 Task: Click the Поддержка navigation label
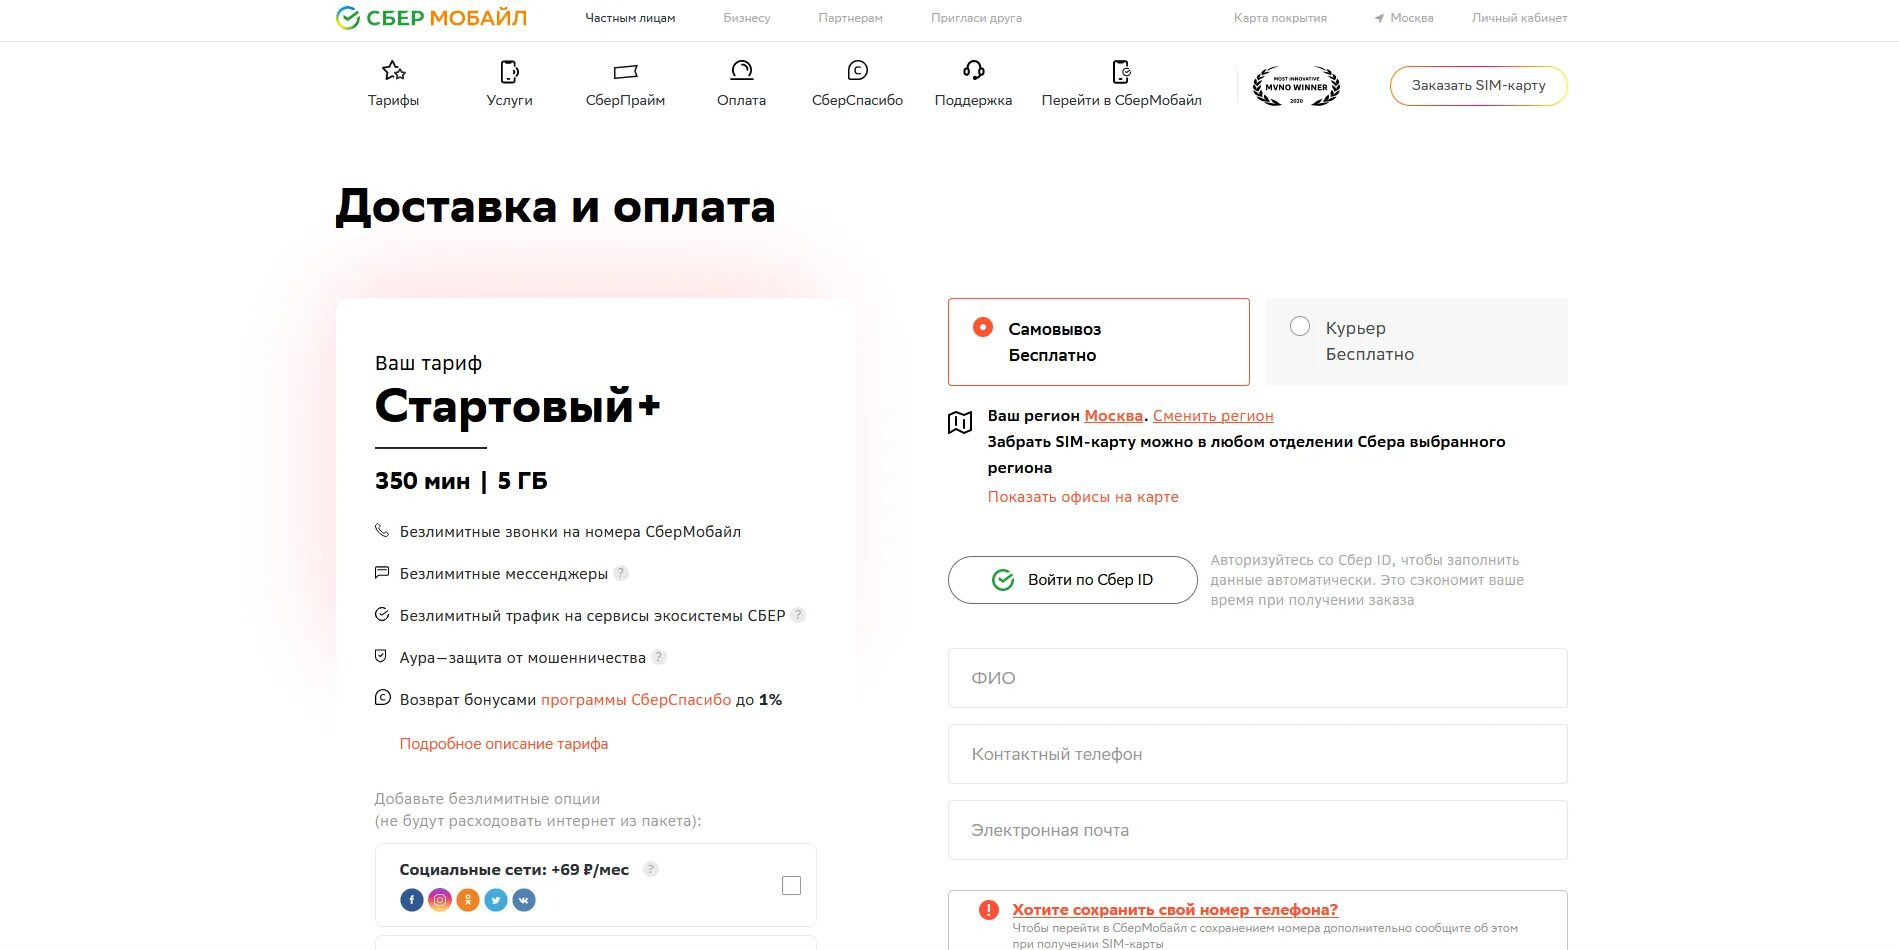974,100
